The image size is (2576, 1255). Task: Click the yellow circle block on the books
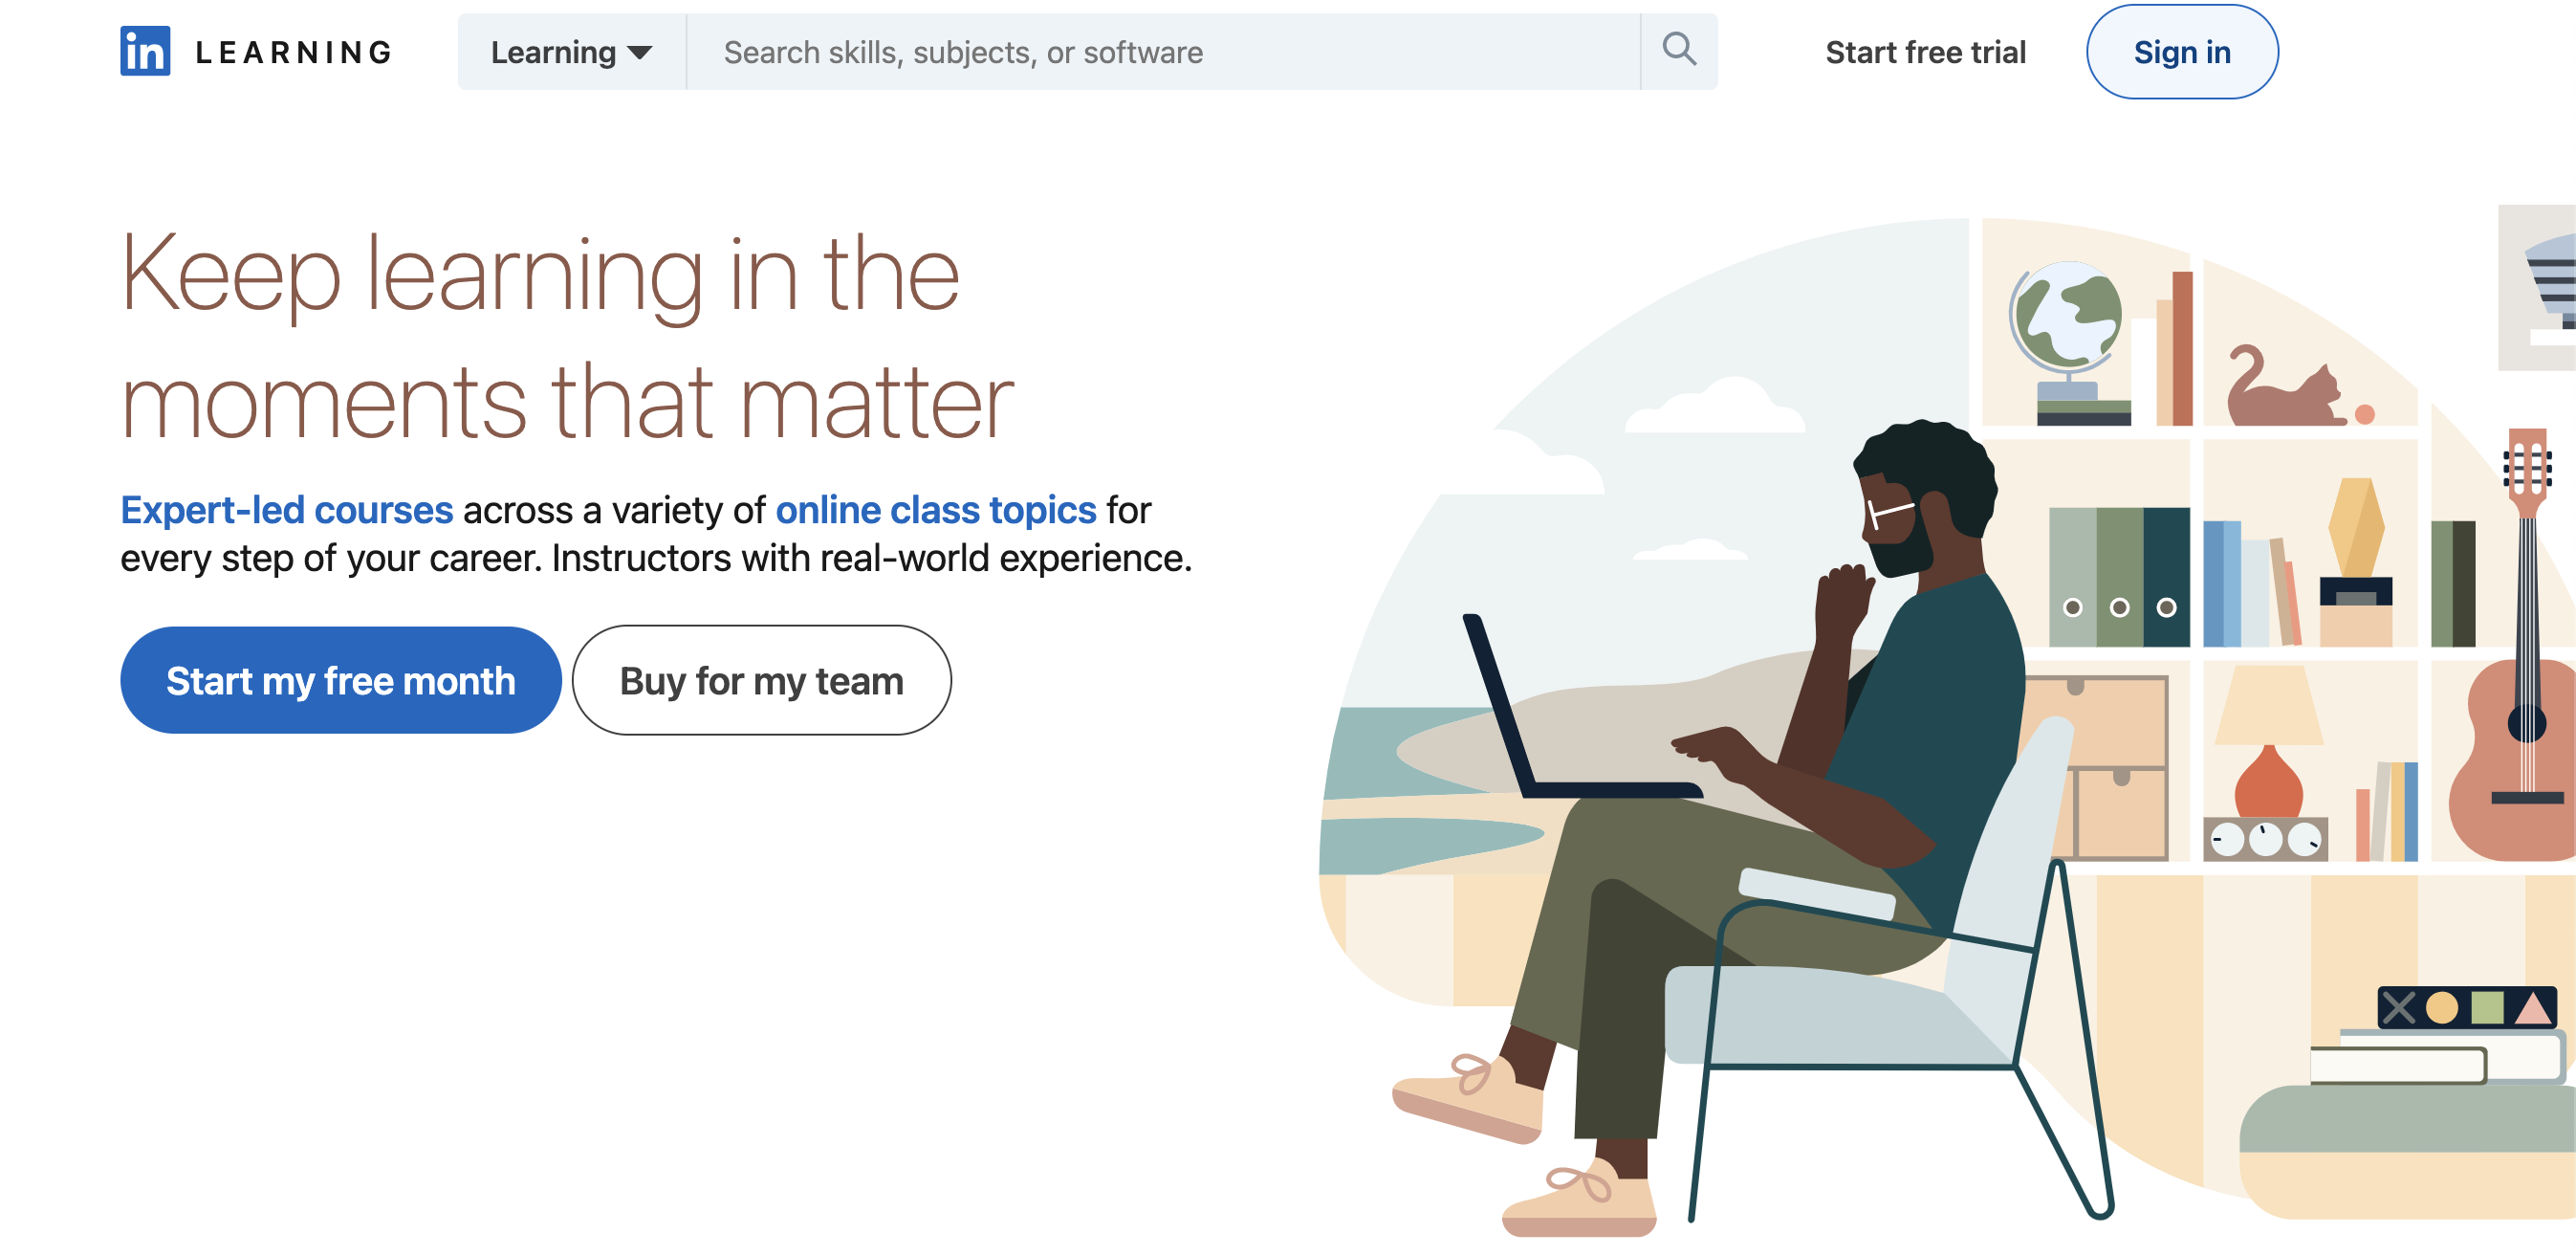click(2441, 1007)
